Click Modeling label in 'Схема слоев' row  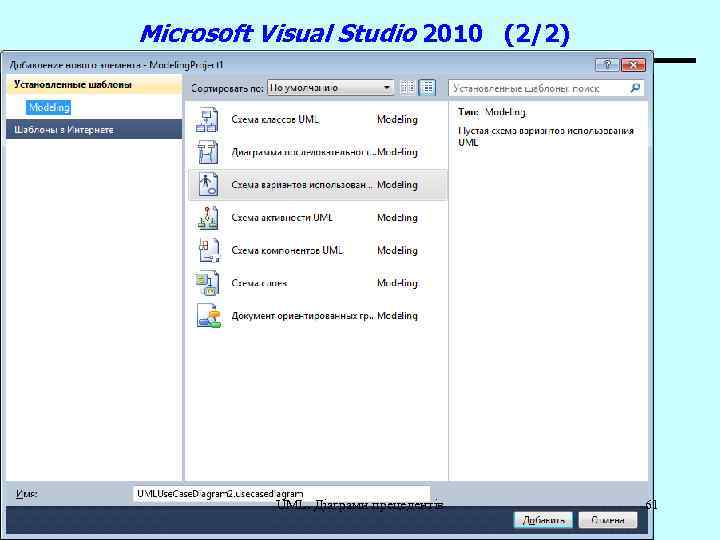pyautogui.click(x=397, y=283)
